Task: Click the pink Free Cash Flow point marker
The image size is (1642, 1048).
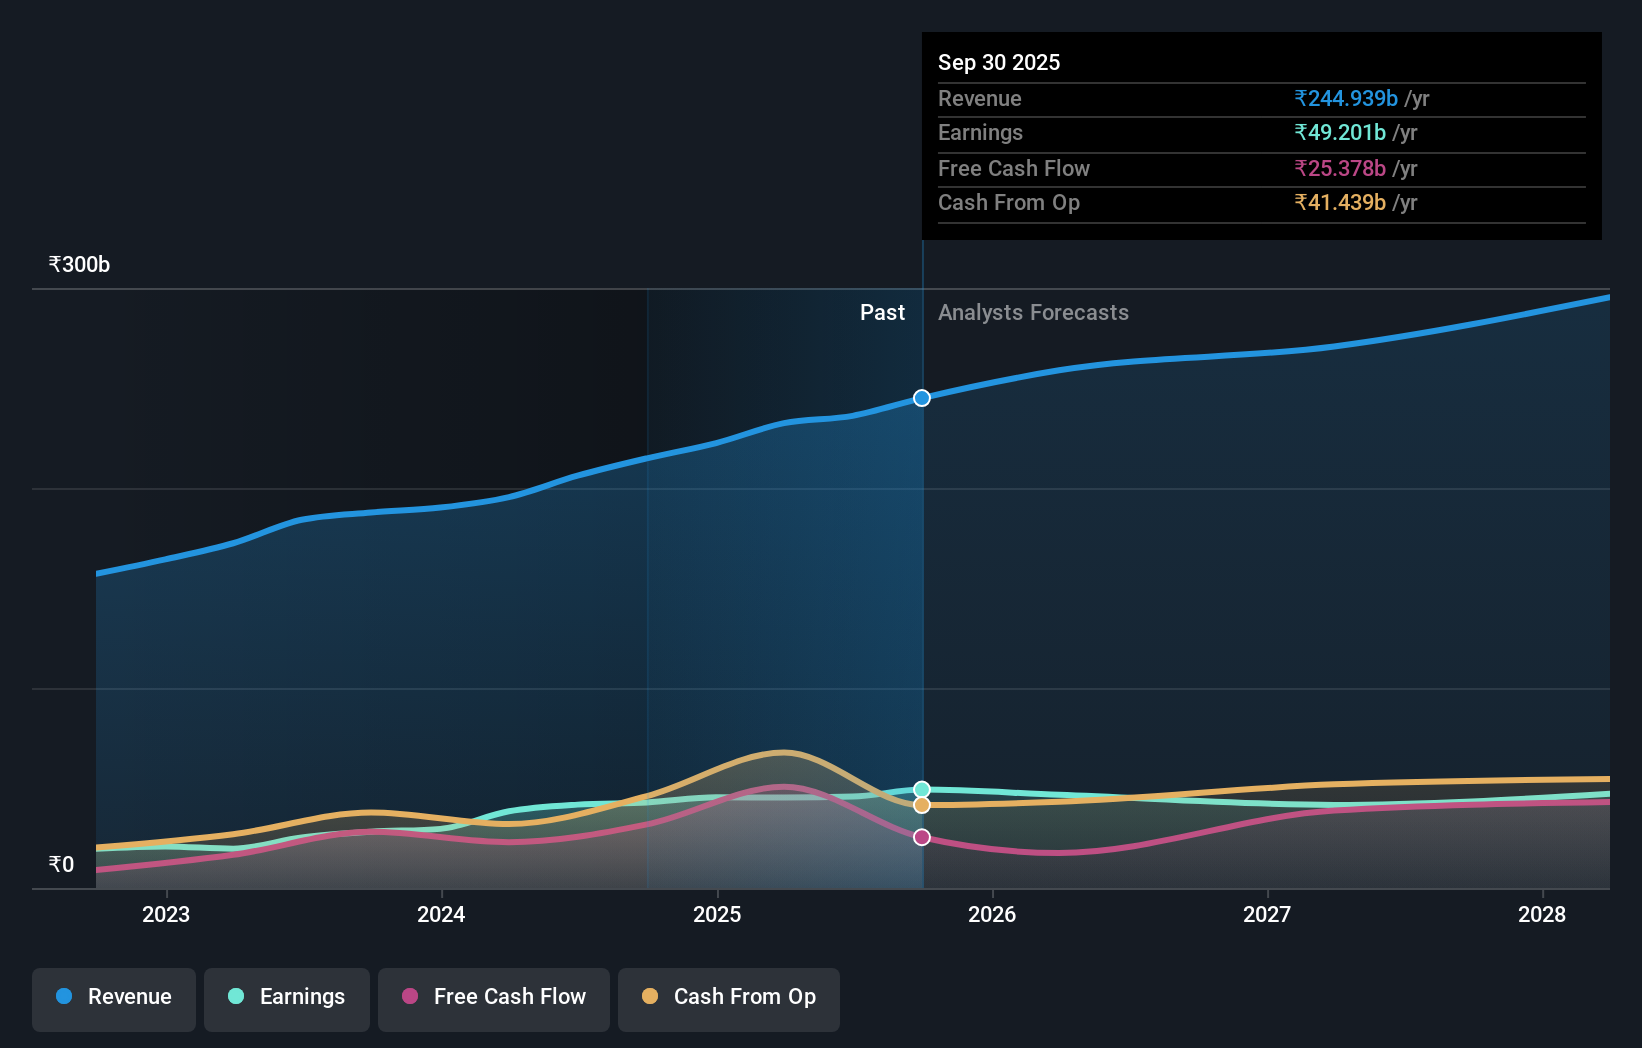Action: pyautogui.click(x=921, y=837)
